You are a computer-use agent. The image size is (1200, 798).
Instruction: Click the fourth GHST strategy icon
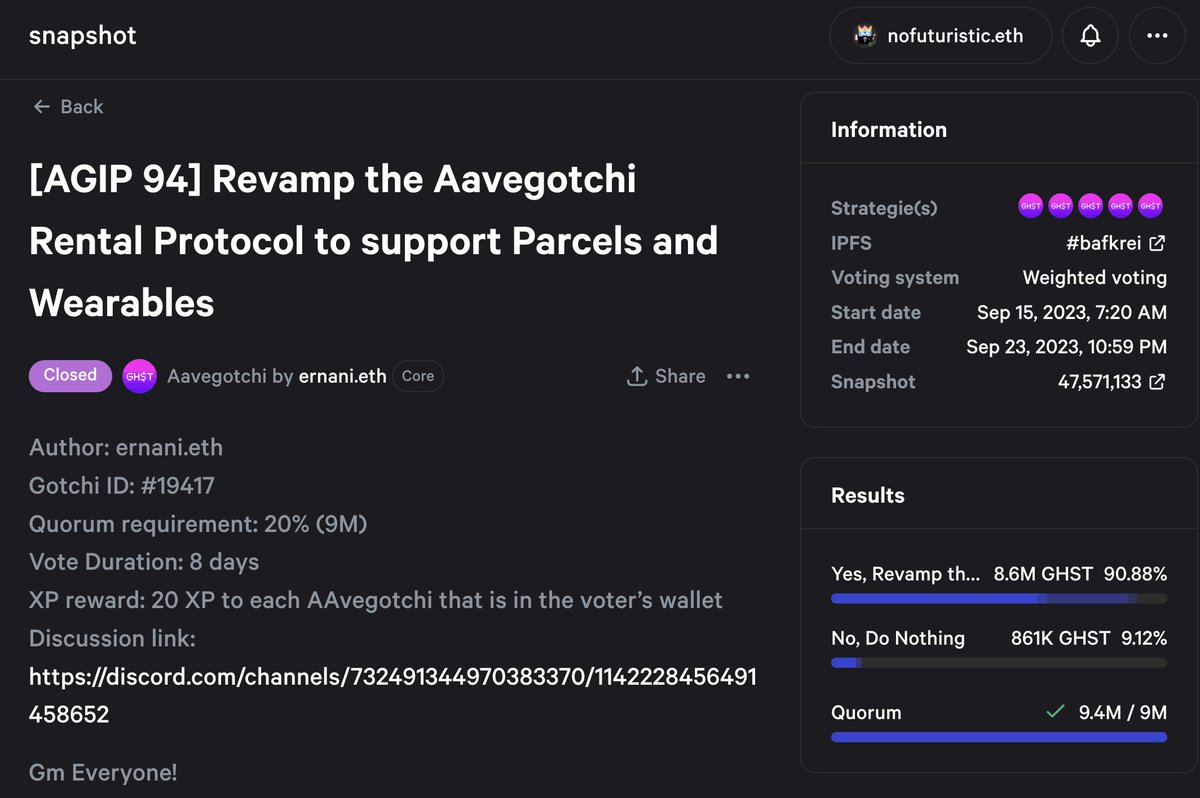1121,206
